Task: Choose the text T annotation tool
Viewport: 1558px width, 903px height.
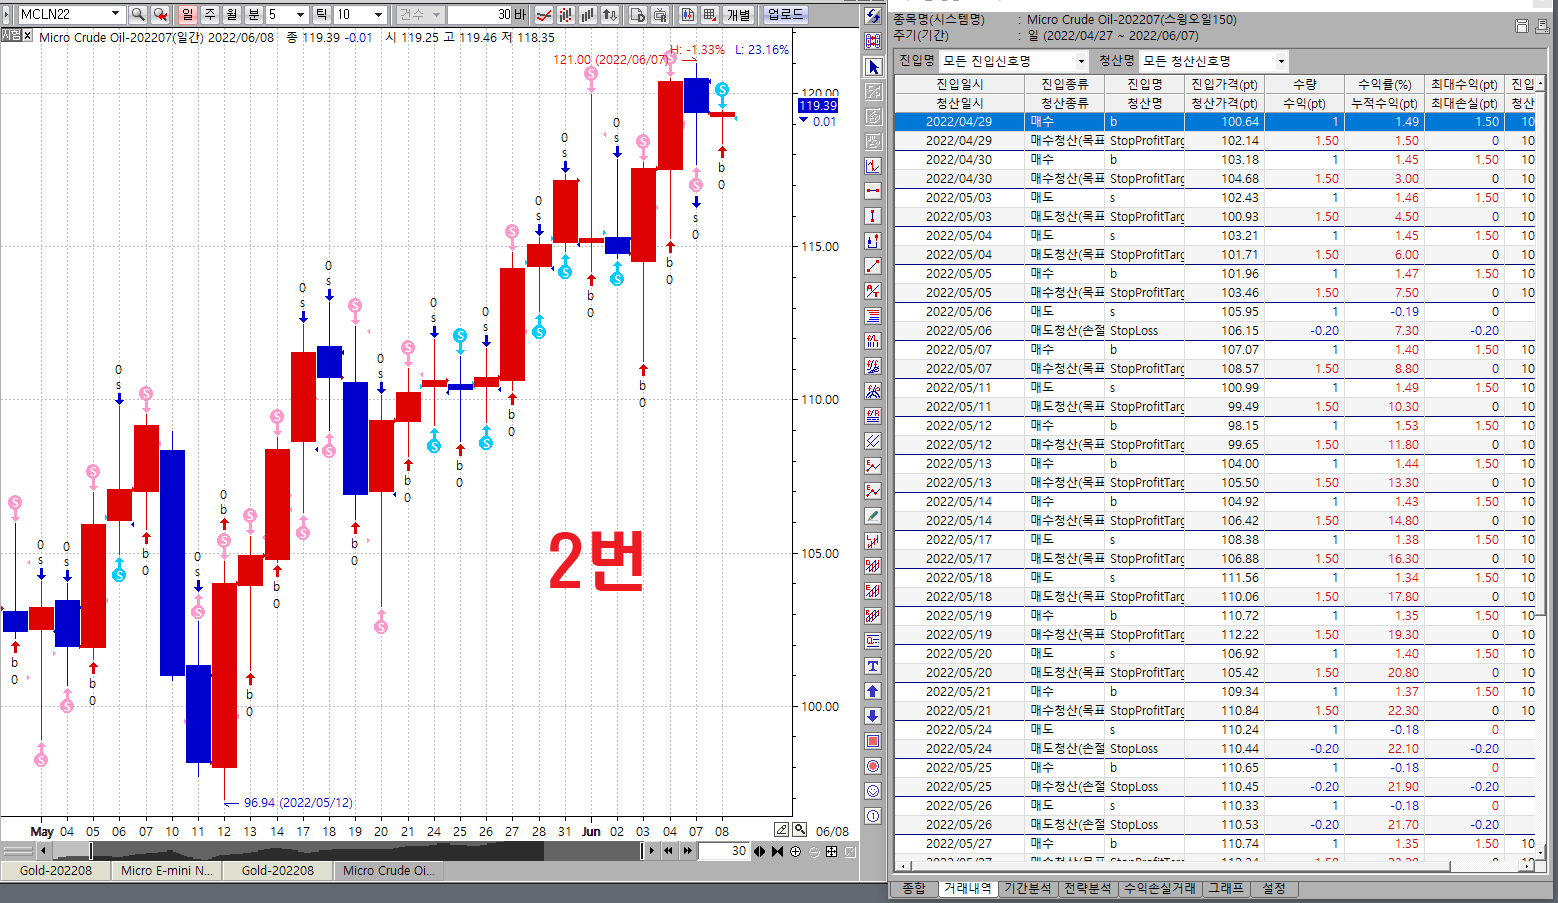Action: click(x=873, y=666)
